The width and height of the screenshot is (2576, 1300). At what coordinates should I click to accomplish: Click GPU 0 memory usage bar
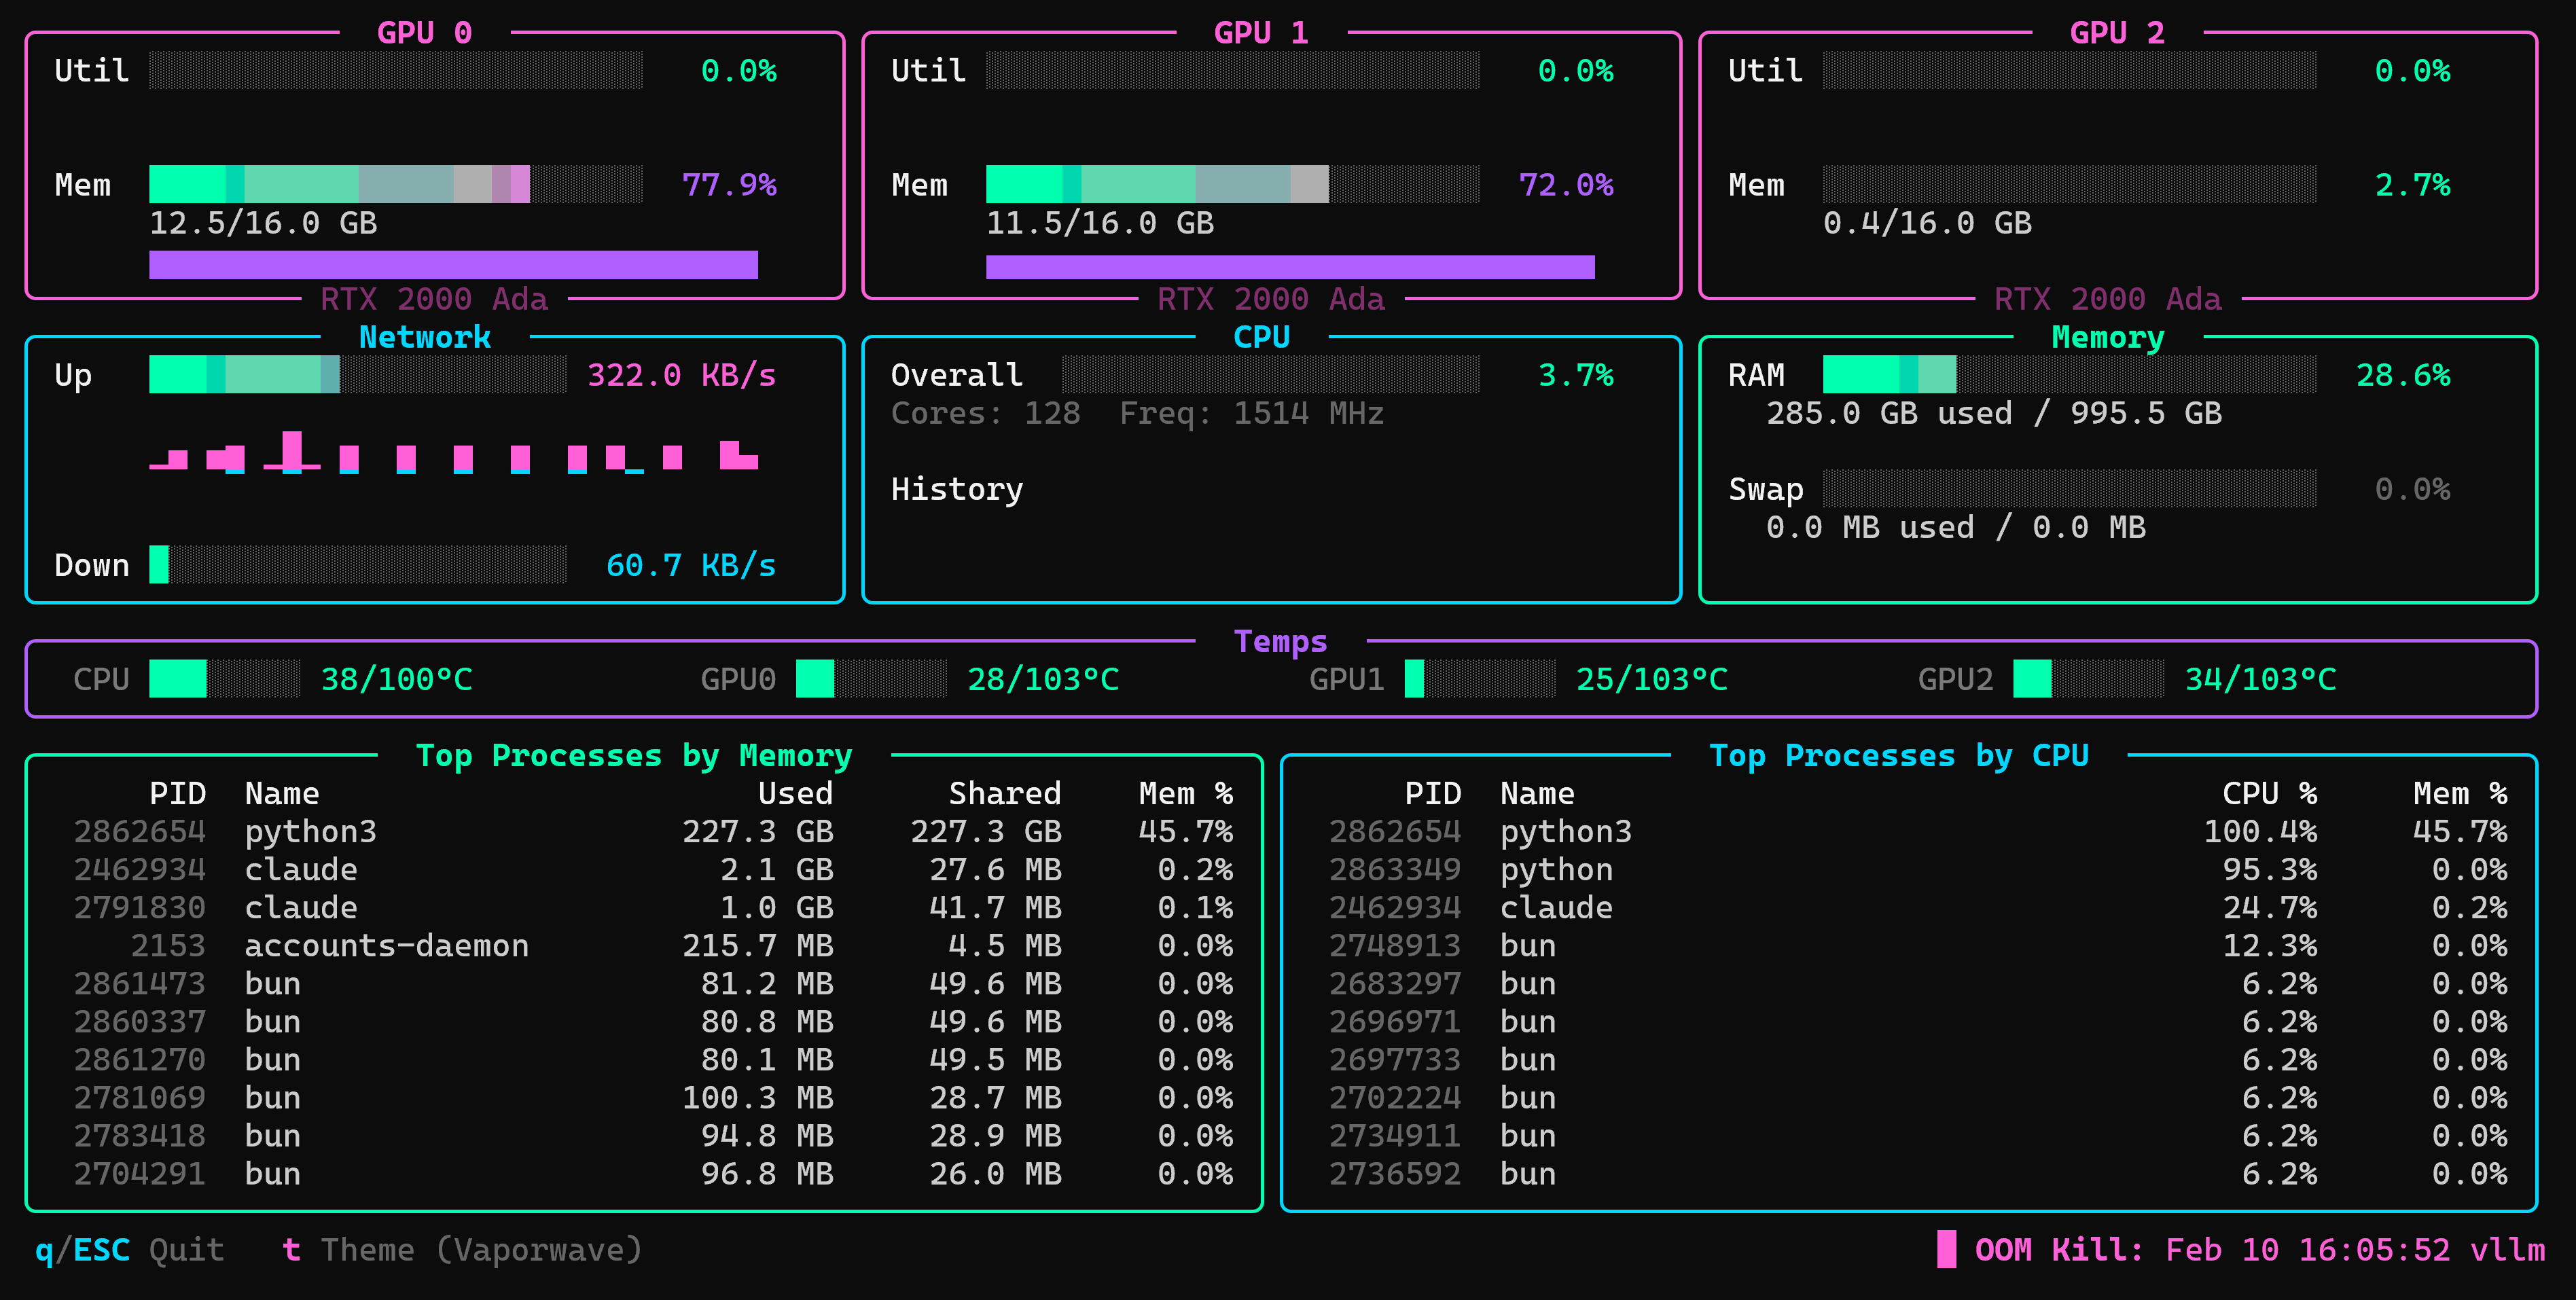[x=396, y=184]
